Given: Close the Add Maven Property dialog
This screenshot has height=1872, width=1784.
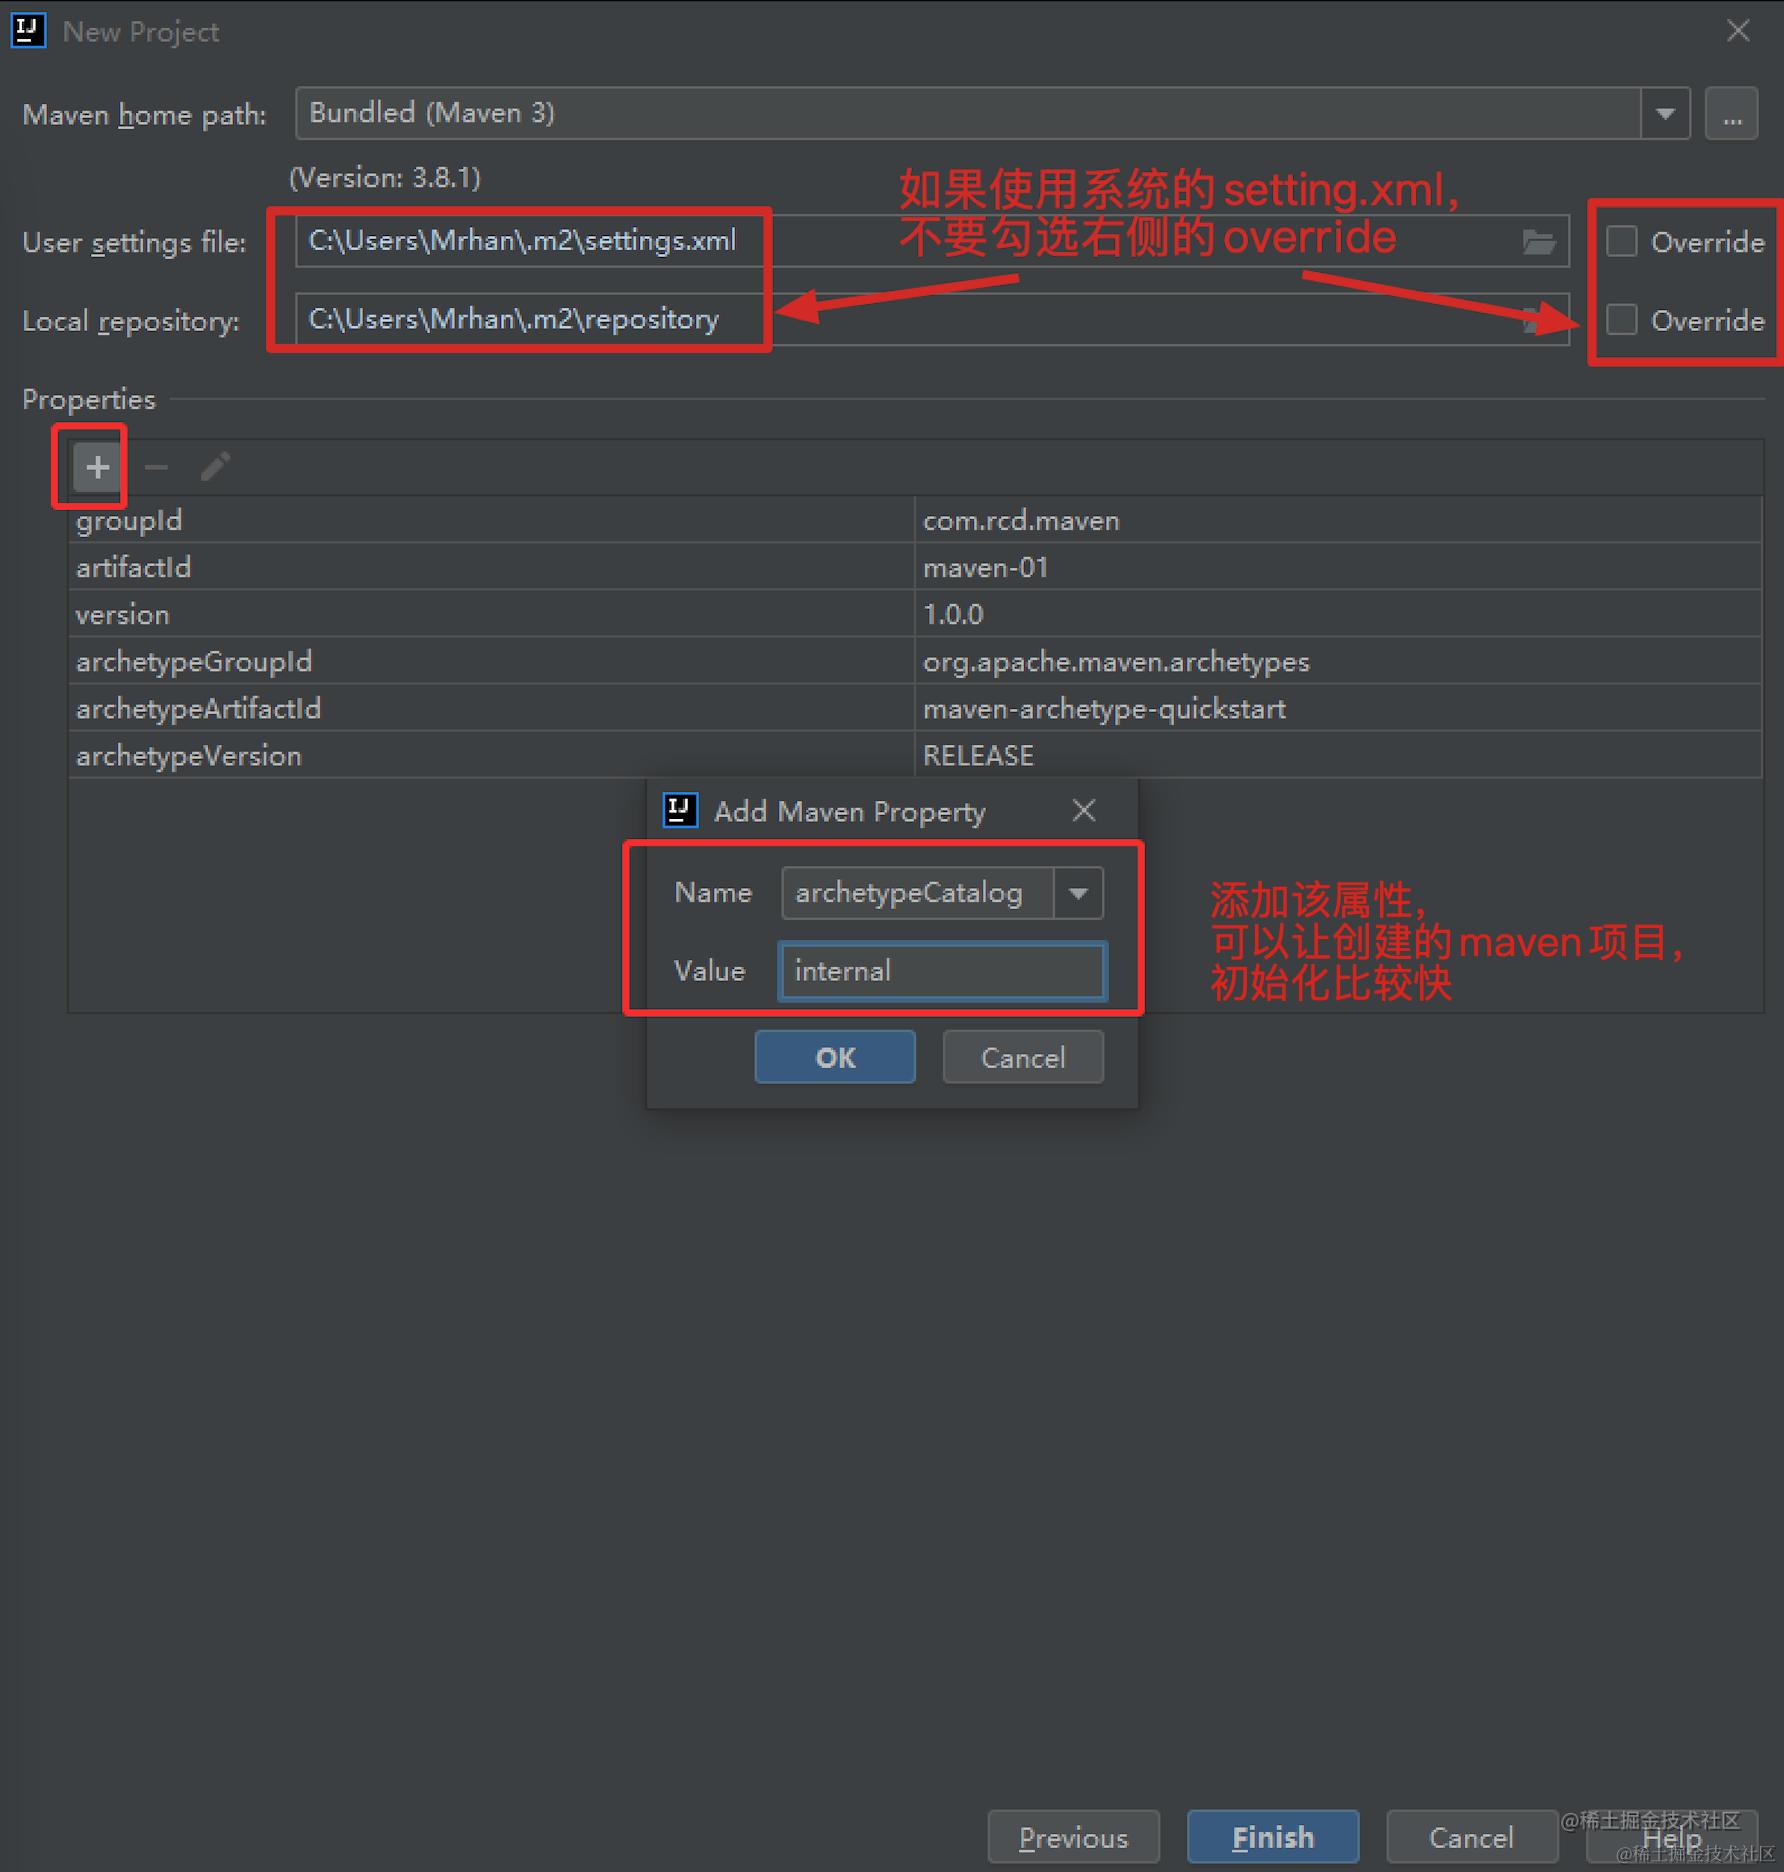Looking at the screenshot, I should pyautogui.click(x=1084, y=810).
